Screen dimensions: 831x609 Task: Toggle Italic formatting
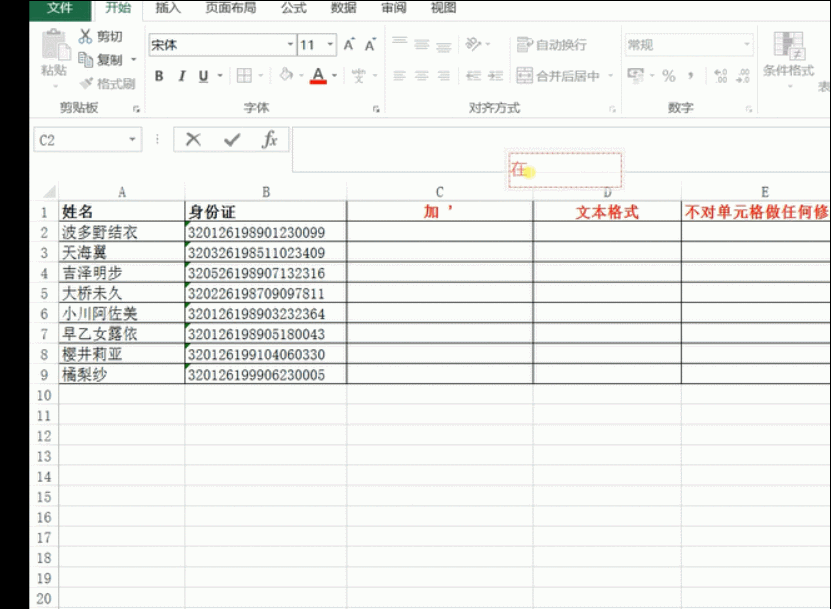(182, 76)
